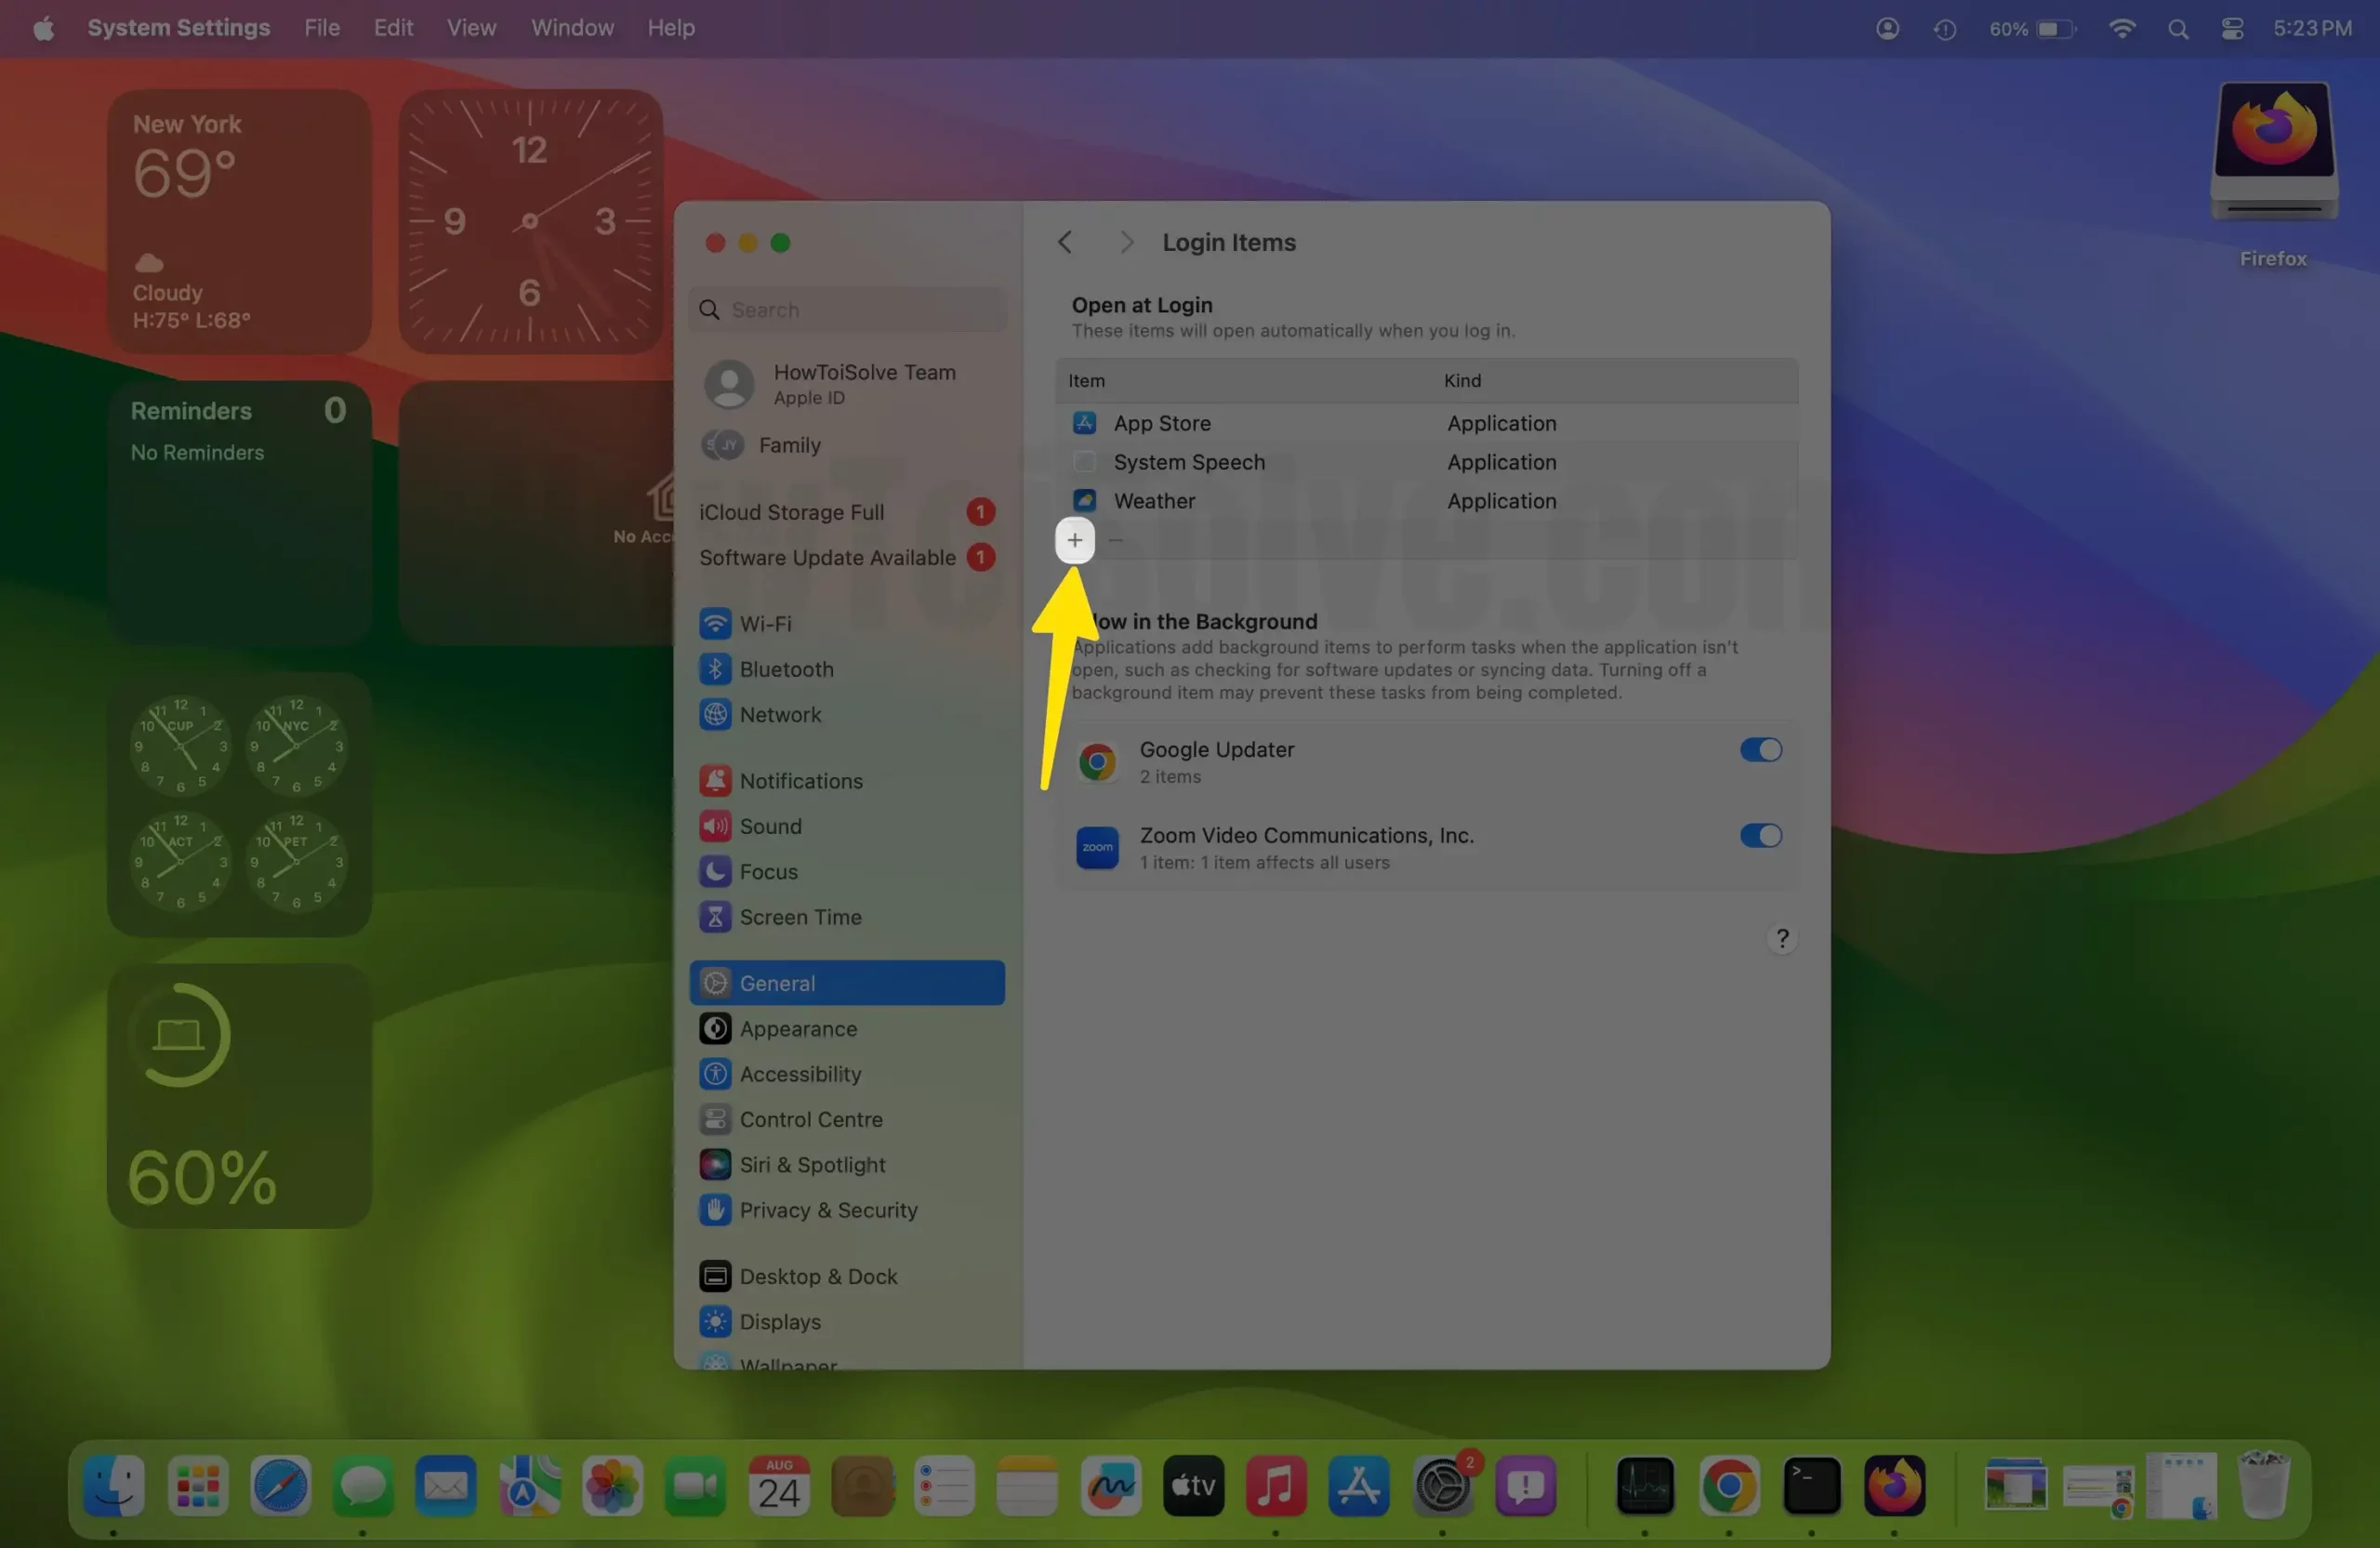The image size is (2380, 1548).
Task: Open Photos from the Dock
Action: click(612, 1485)
